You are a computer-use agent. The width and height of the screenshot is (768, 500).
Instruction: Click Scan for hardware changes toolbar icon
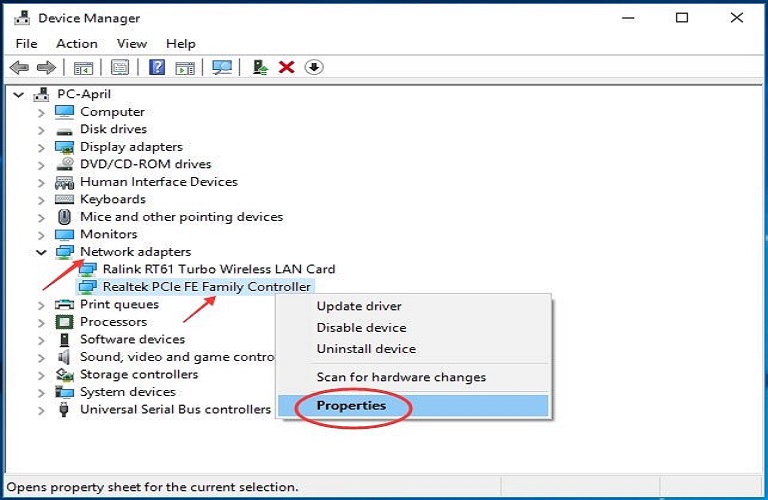tap(222, 67)
